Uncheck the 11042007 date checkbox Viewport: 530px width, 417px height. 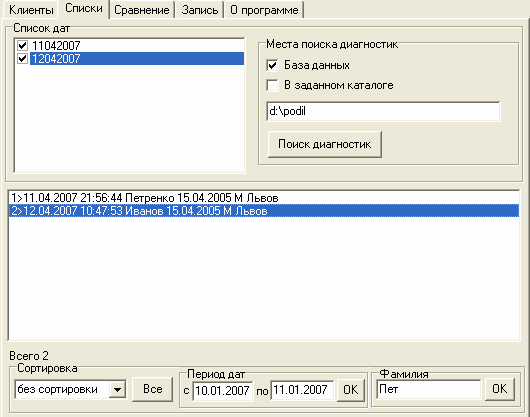tap(22, 45)
